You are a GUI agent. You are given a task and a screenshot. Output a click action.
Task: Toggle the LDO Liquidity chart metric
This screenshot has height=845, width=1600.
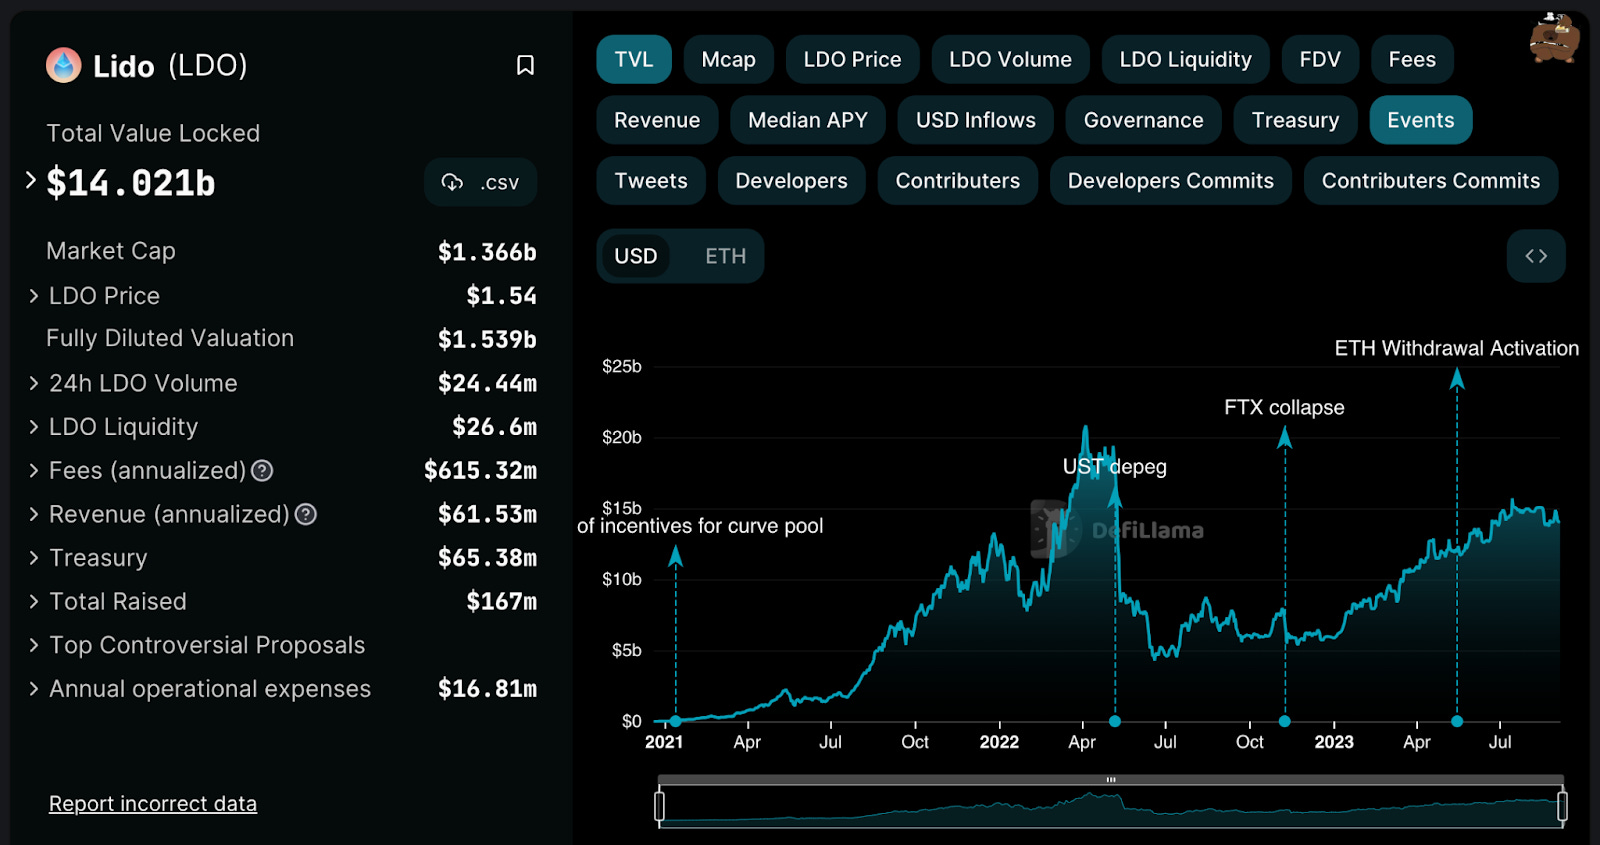[1185, 60]
